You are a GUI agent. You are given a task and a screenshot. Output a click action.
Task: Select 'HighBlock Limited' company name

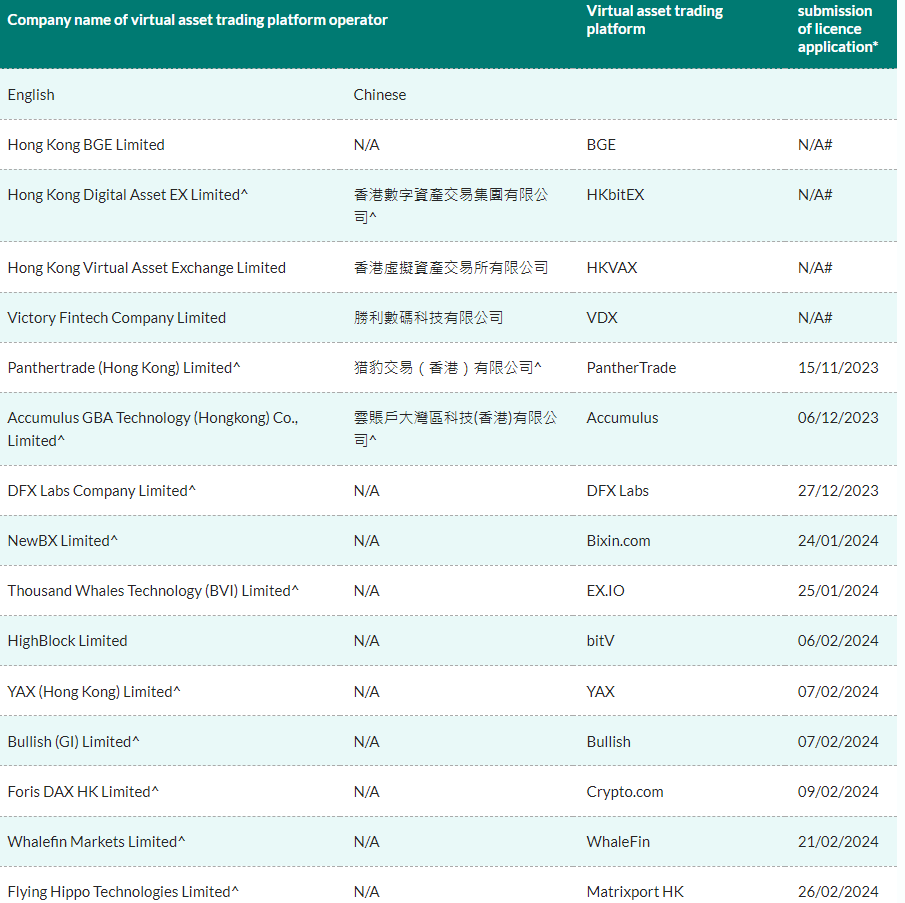(x=68, y=641)
